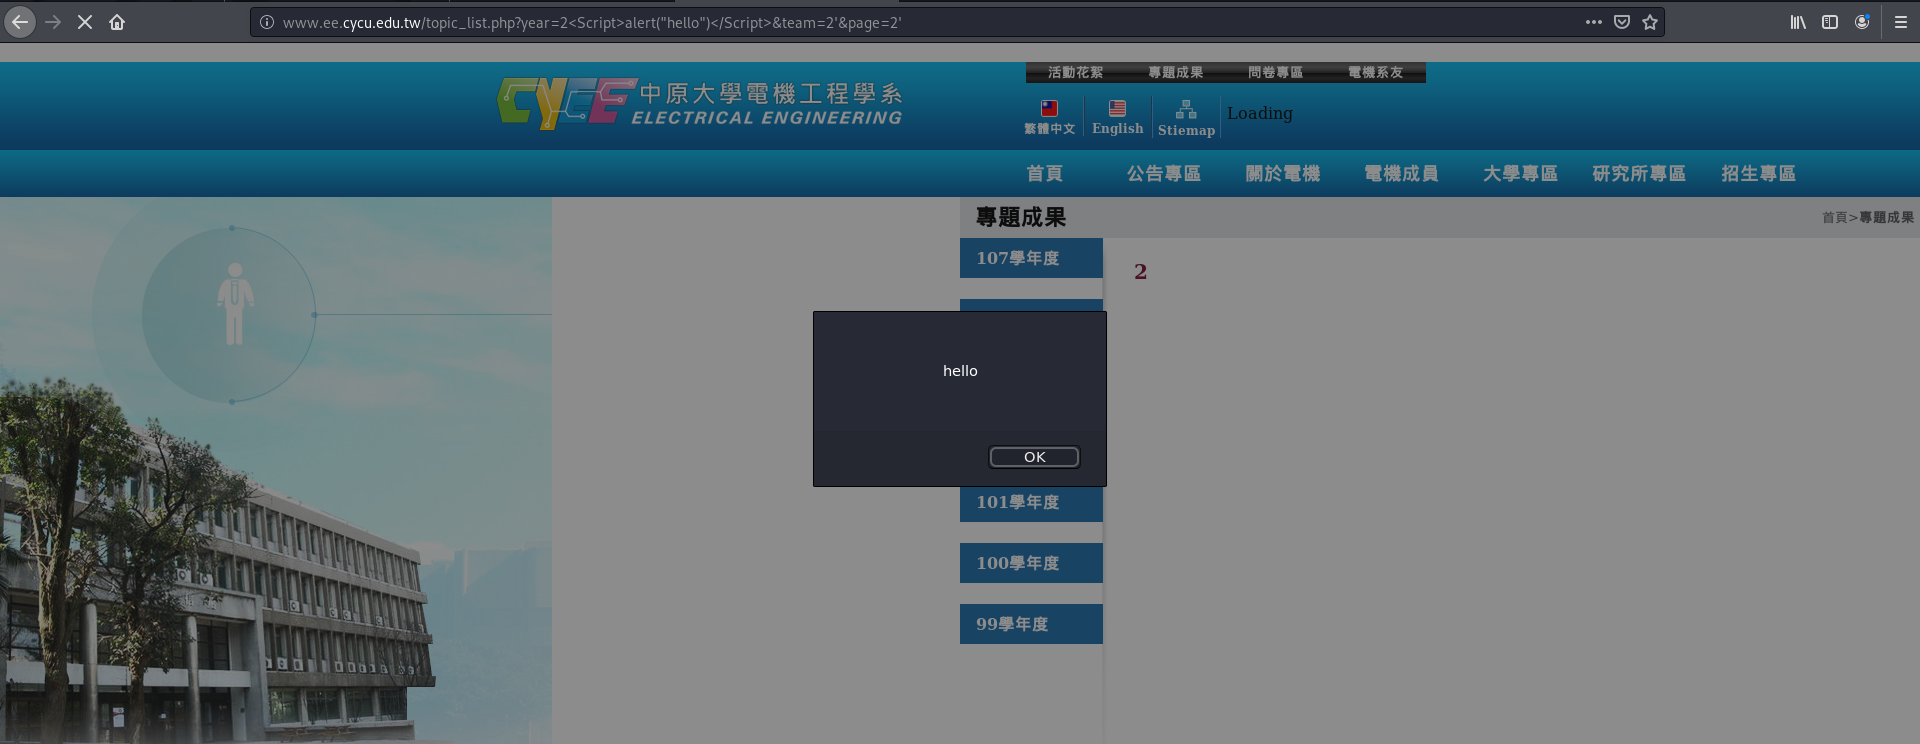Open 問卷專區 in top bar
The width and height of the screenshot is (1920, 744).
point(1275,73)
